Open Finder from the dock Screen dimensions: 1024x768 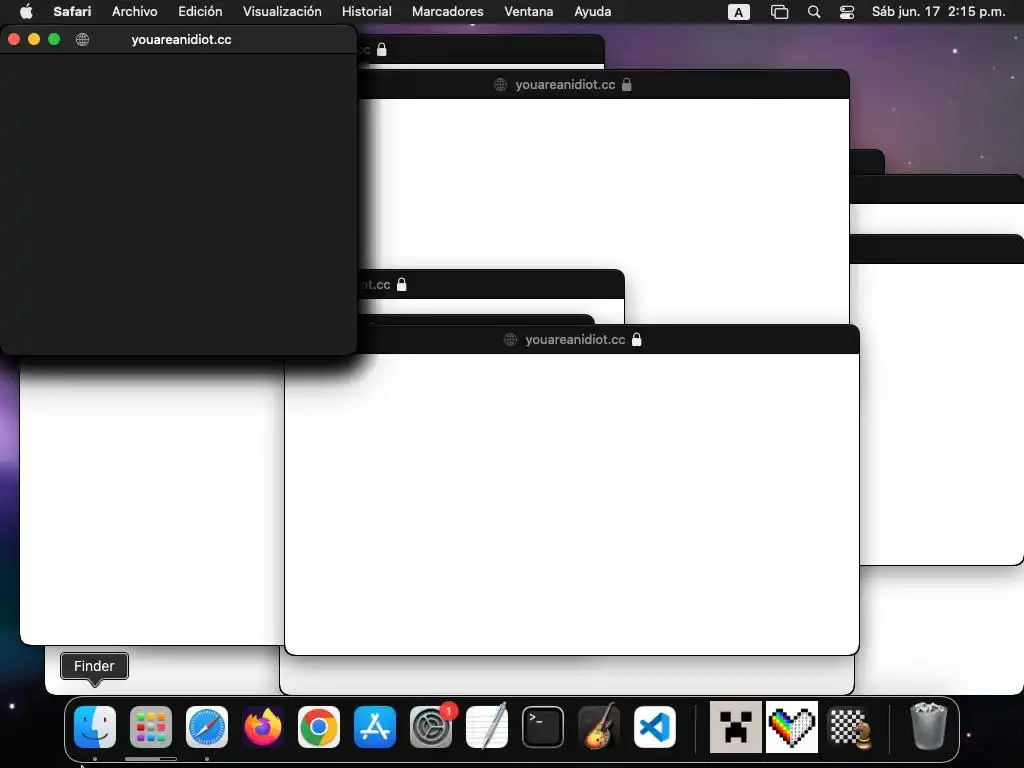95,727
